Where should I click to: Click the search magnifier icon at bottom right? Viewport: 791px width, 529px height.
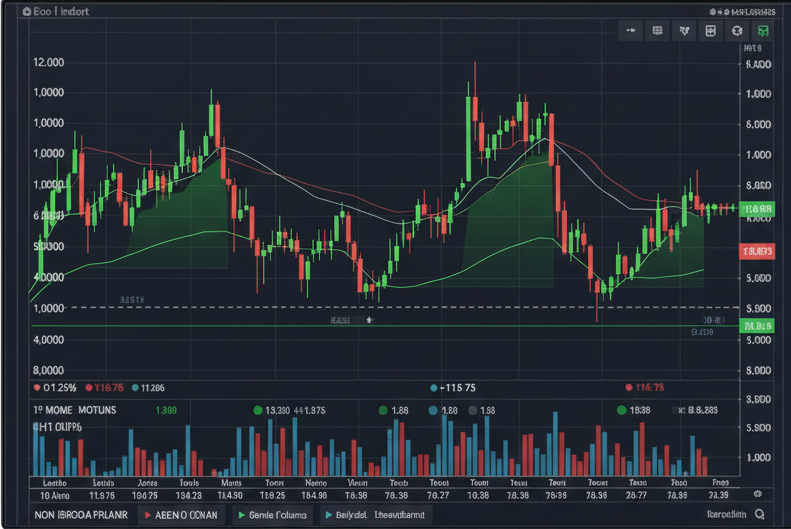click(761, 515)
